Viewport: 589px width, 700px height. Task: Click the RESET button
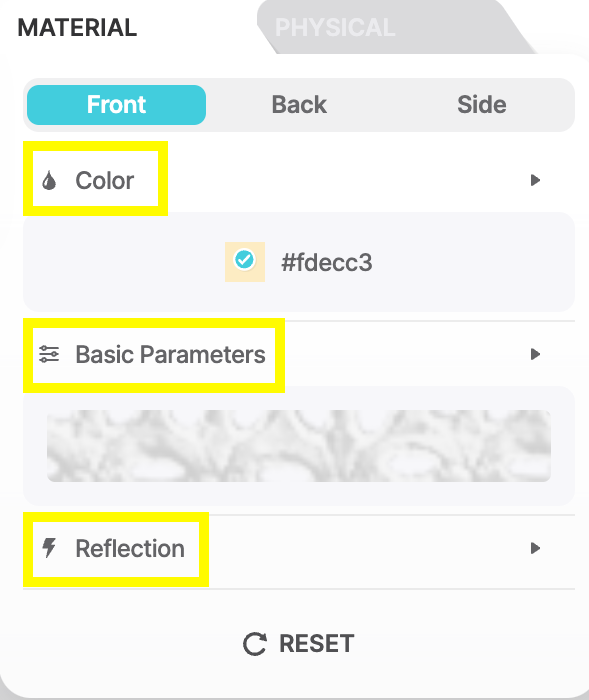(x=298, y=644)
